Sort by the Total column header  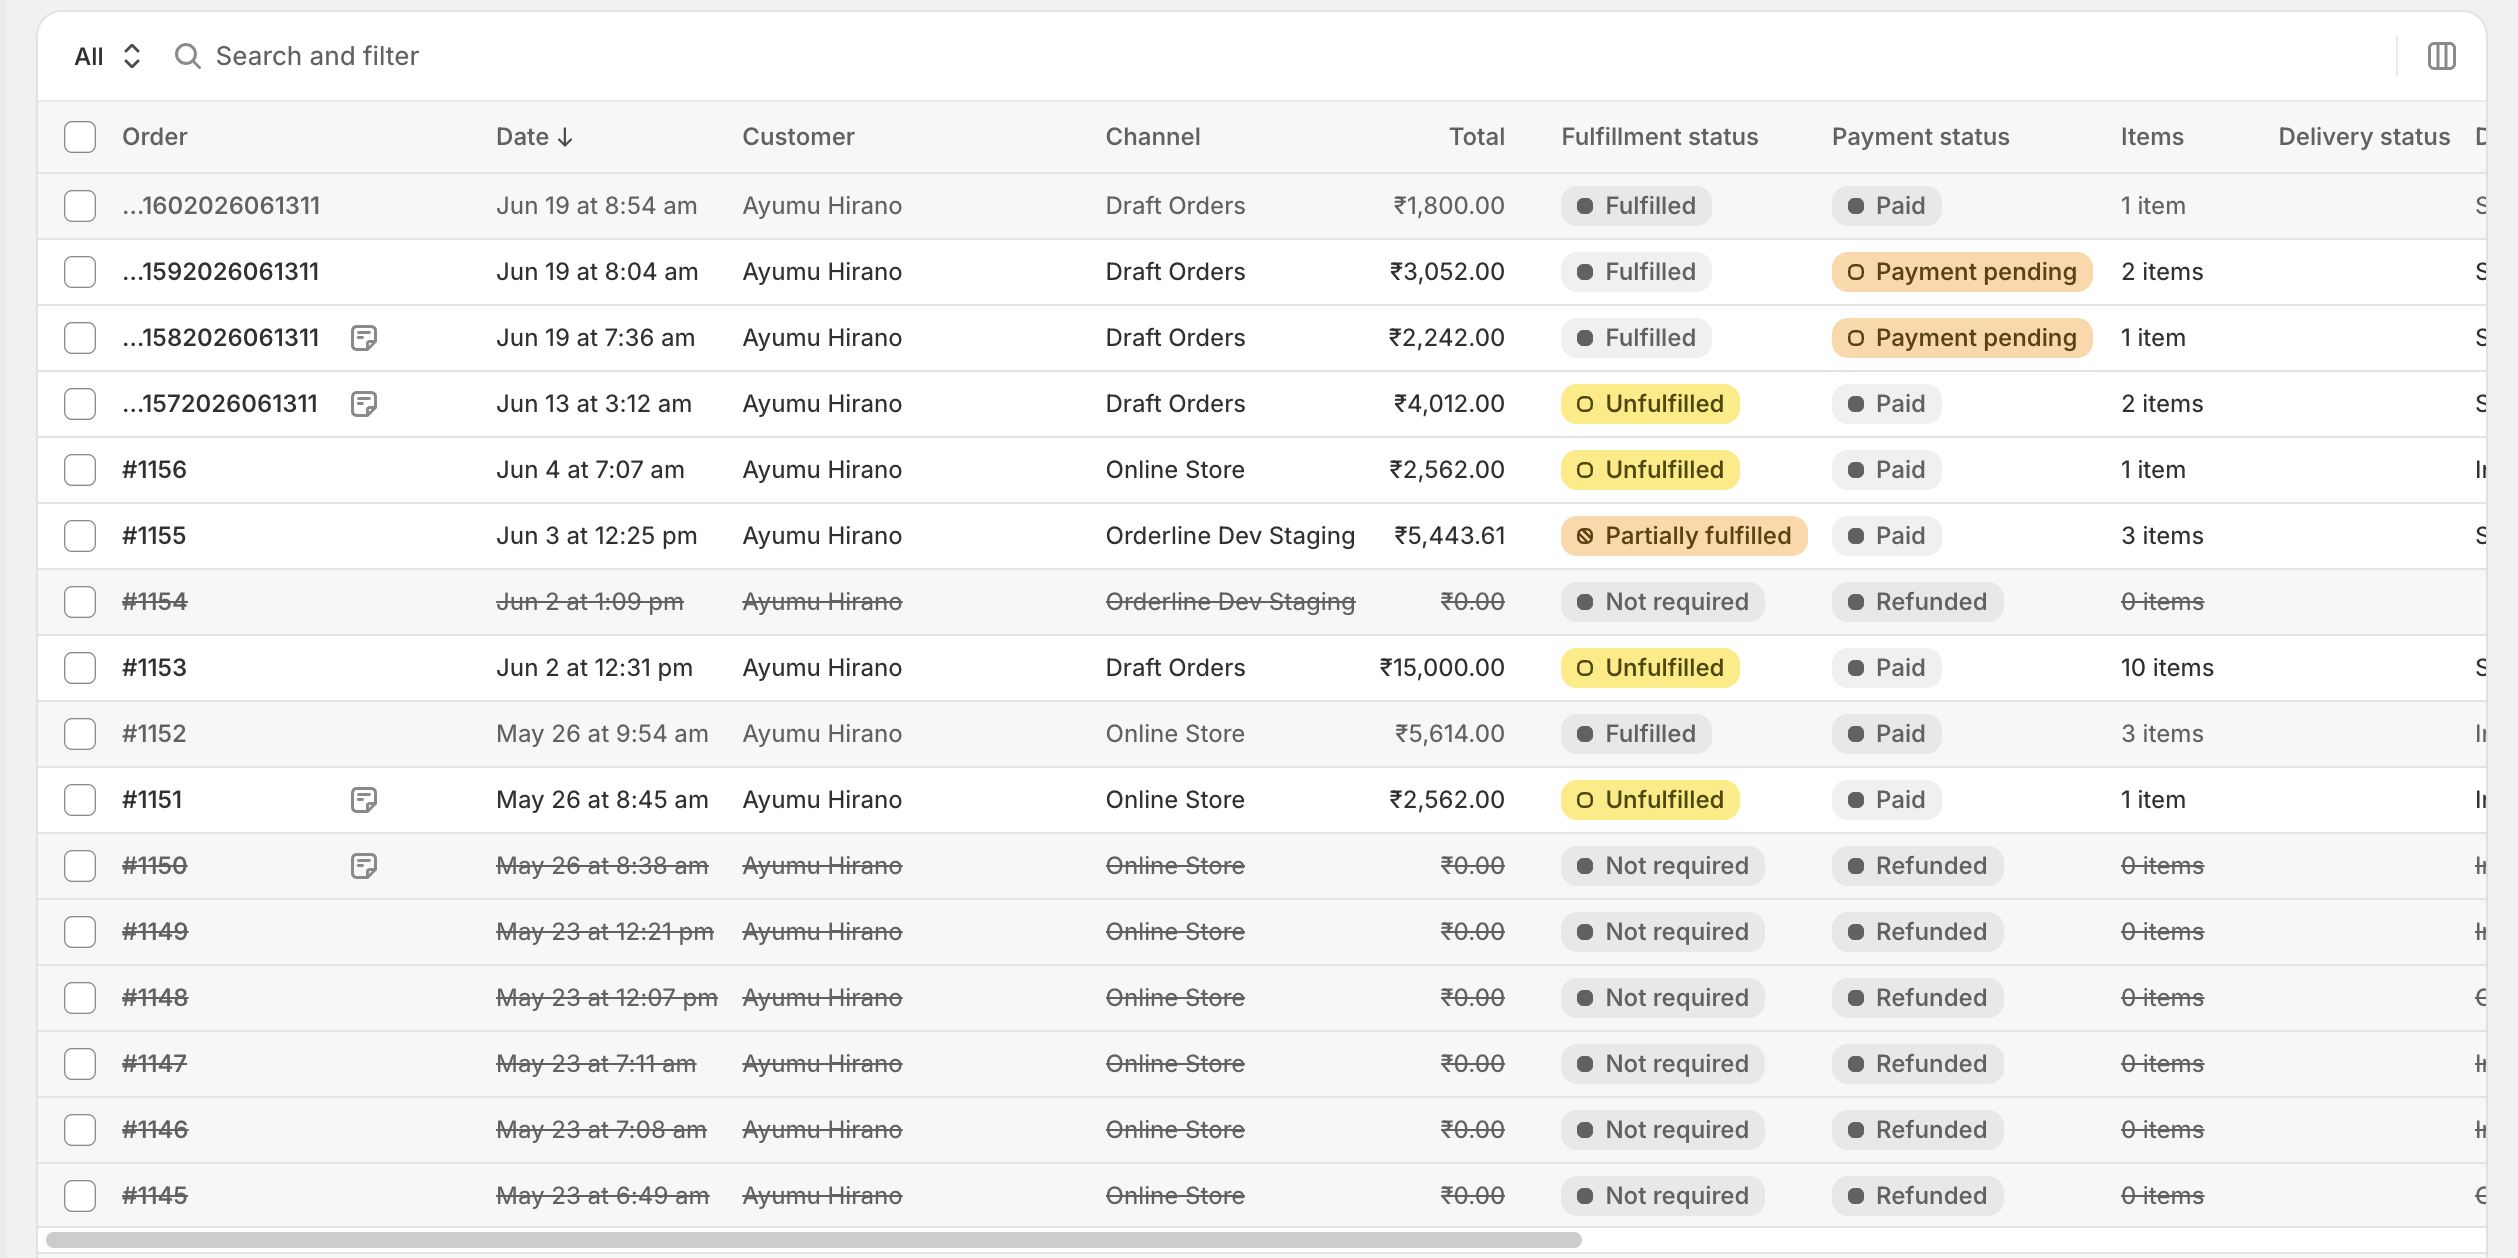click(x=1477, y=137)
